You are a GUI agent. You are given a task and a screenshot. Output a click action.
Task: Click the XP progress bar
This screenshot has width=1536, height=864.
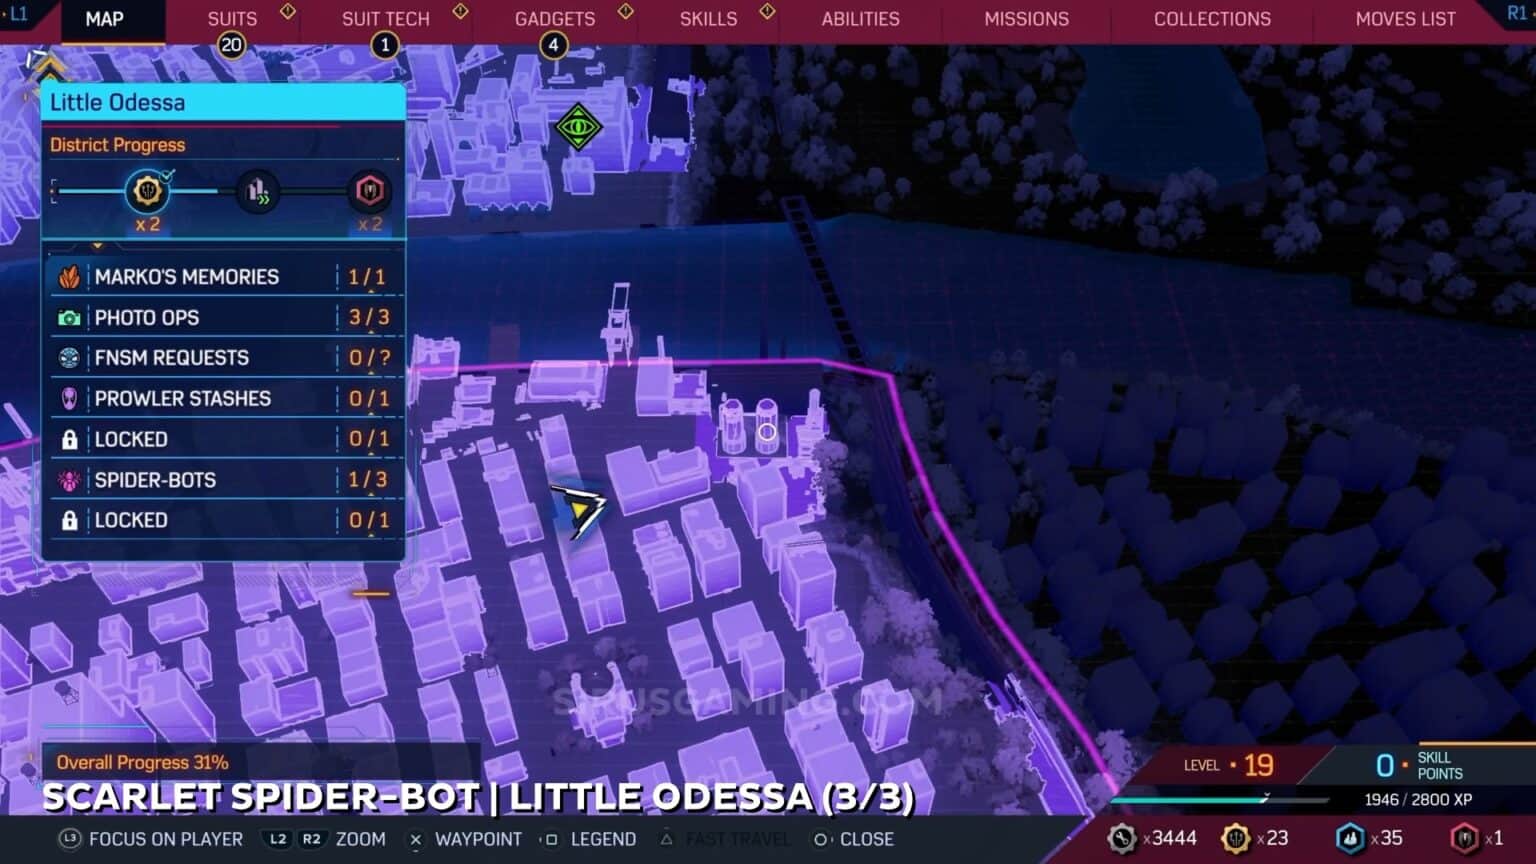pos(1220,799)
